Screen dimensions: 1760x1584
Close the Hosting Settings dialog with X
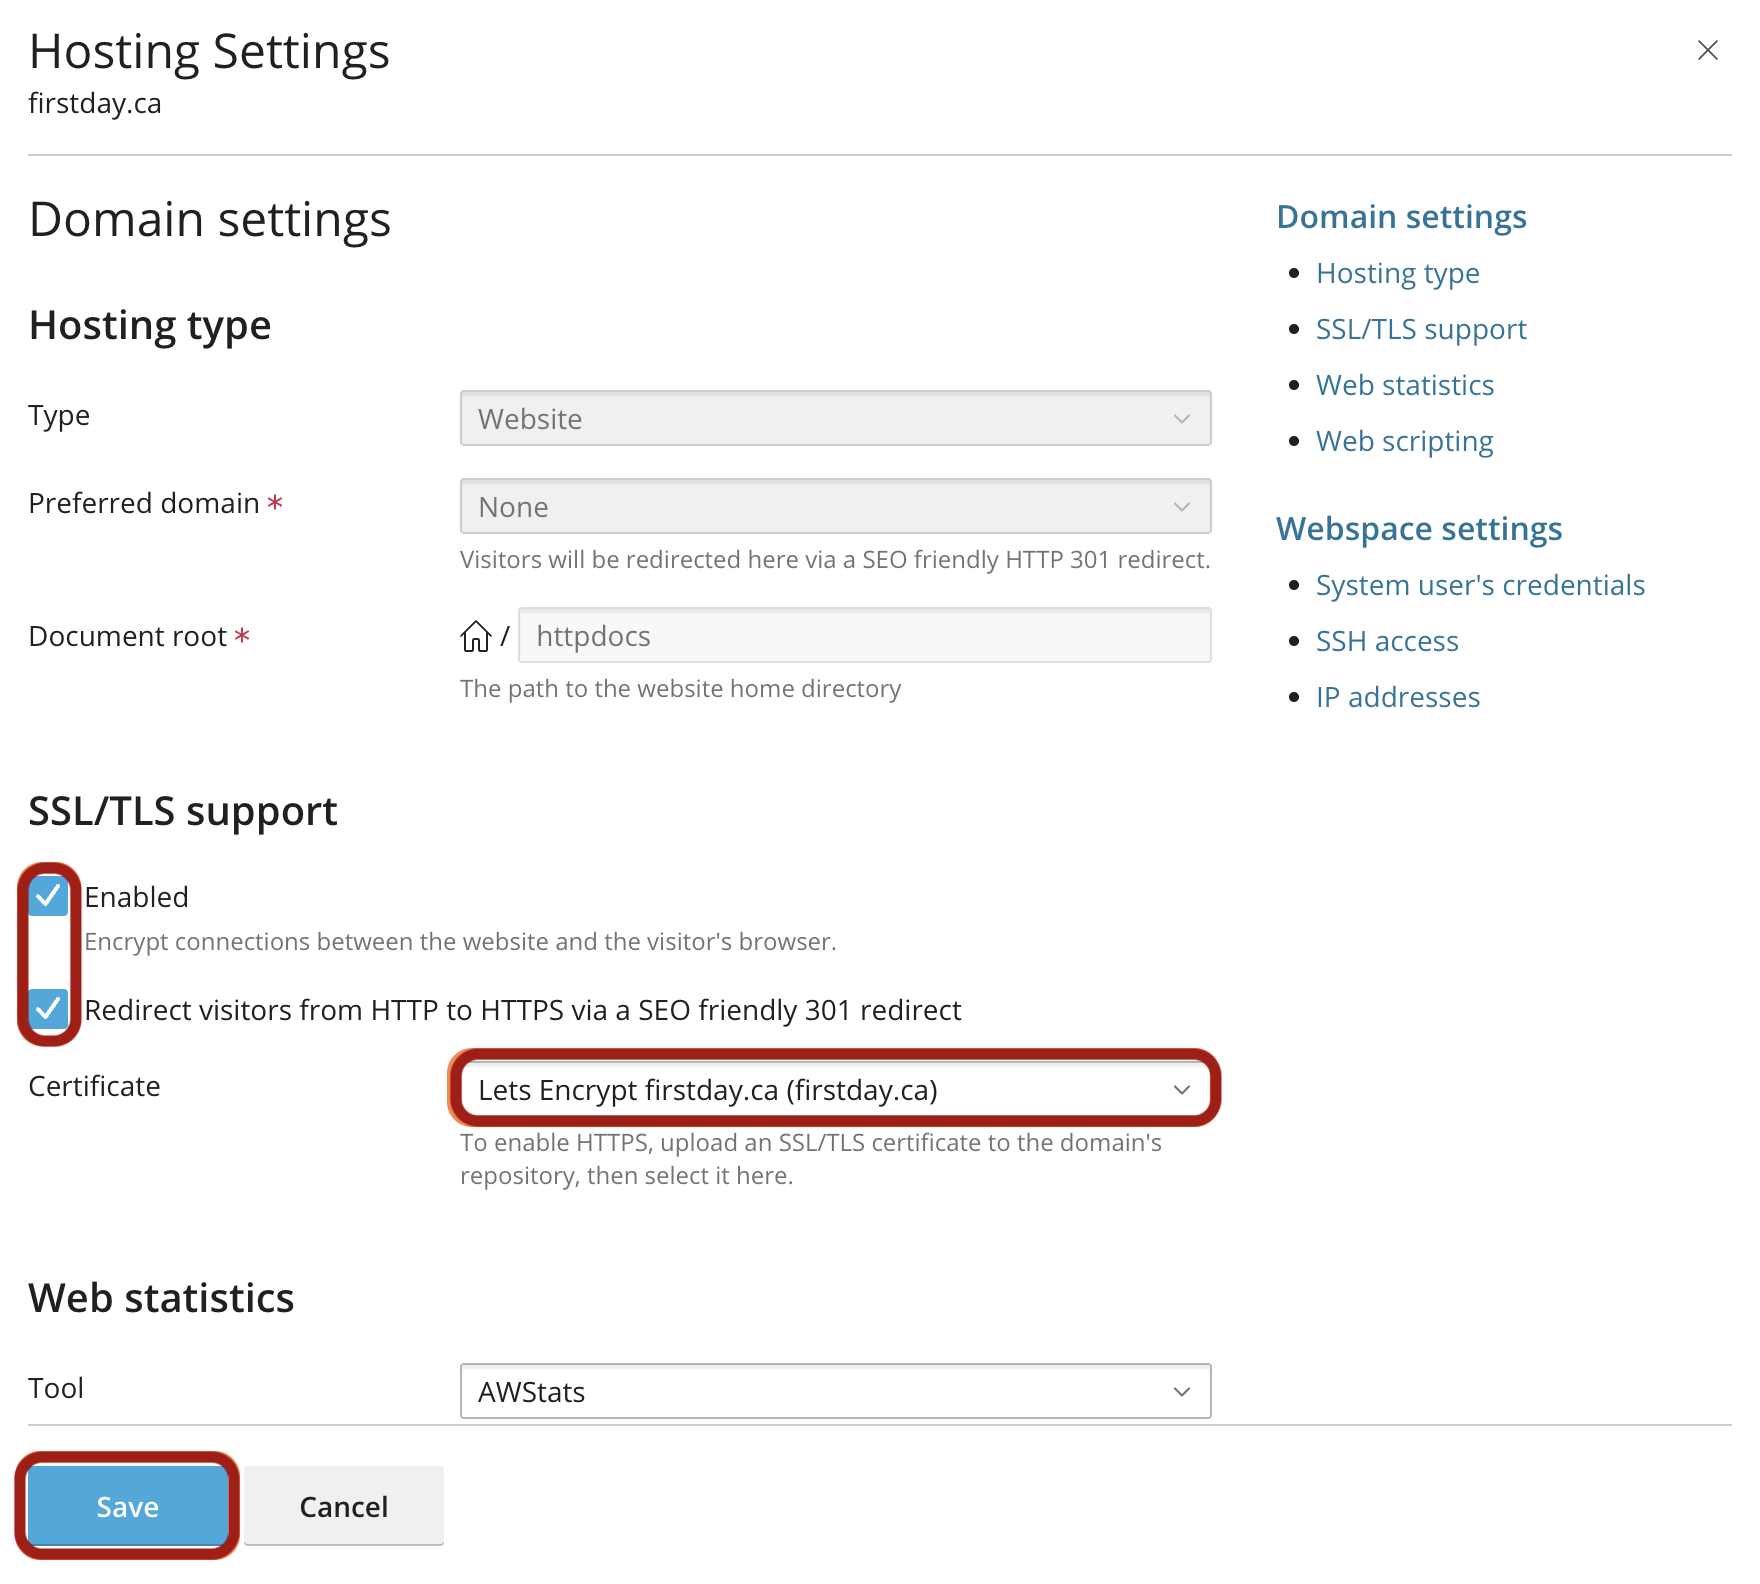(x=1707, y=50)
